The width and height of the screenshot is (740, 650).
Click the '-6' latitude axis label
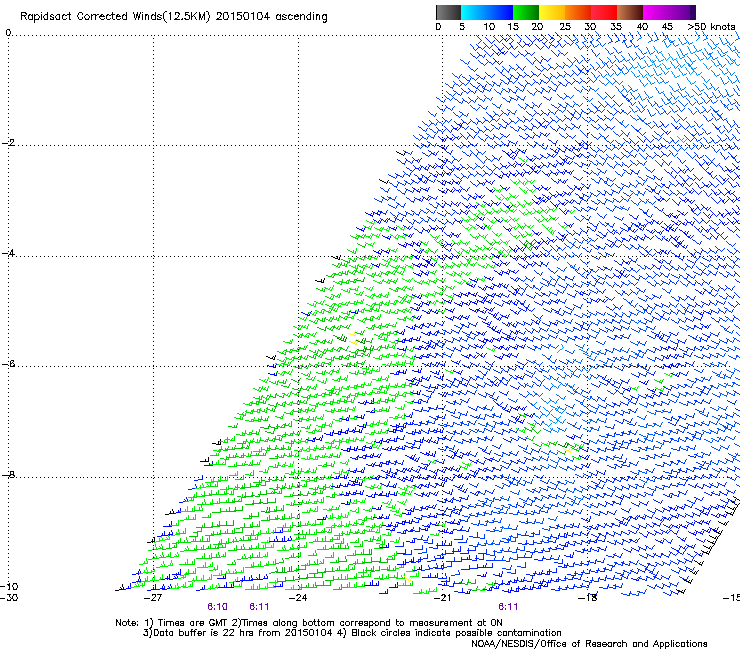point(8,364)
